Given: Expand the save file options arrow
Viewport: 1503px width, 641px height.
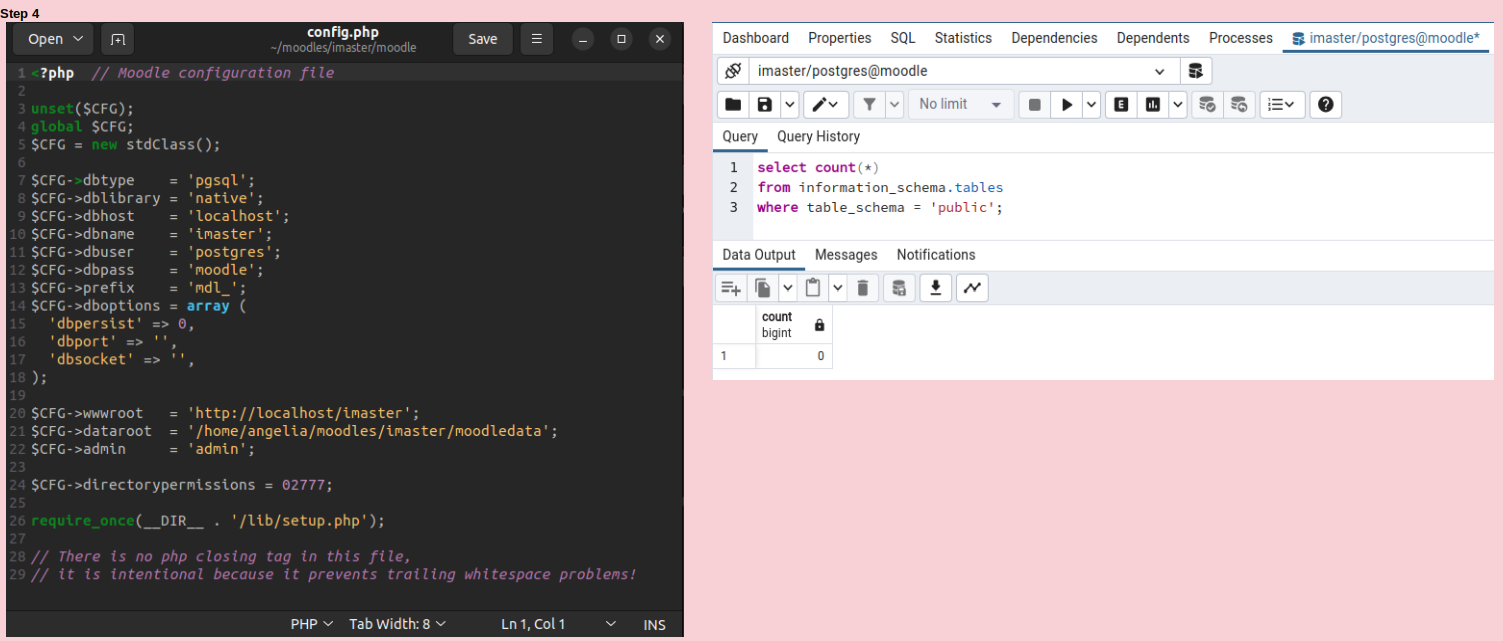Looking at the screenshot, I should (789, 104).
